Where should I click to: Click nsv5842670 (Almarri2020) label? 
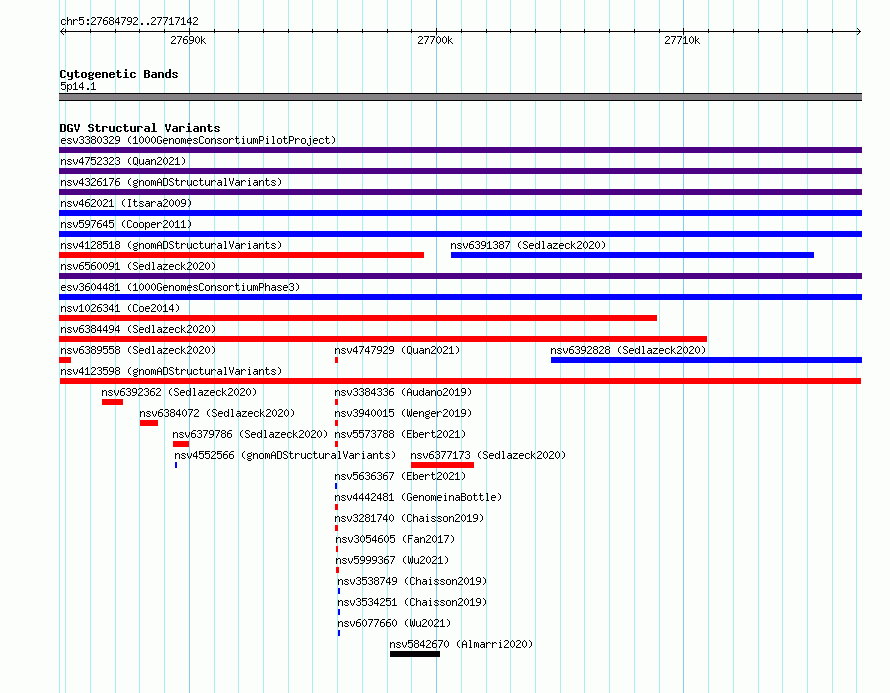point(461,644)
